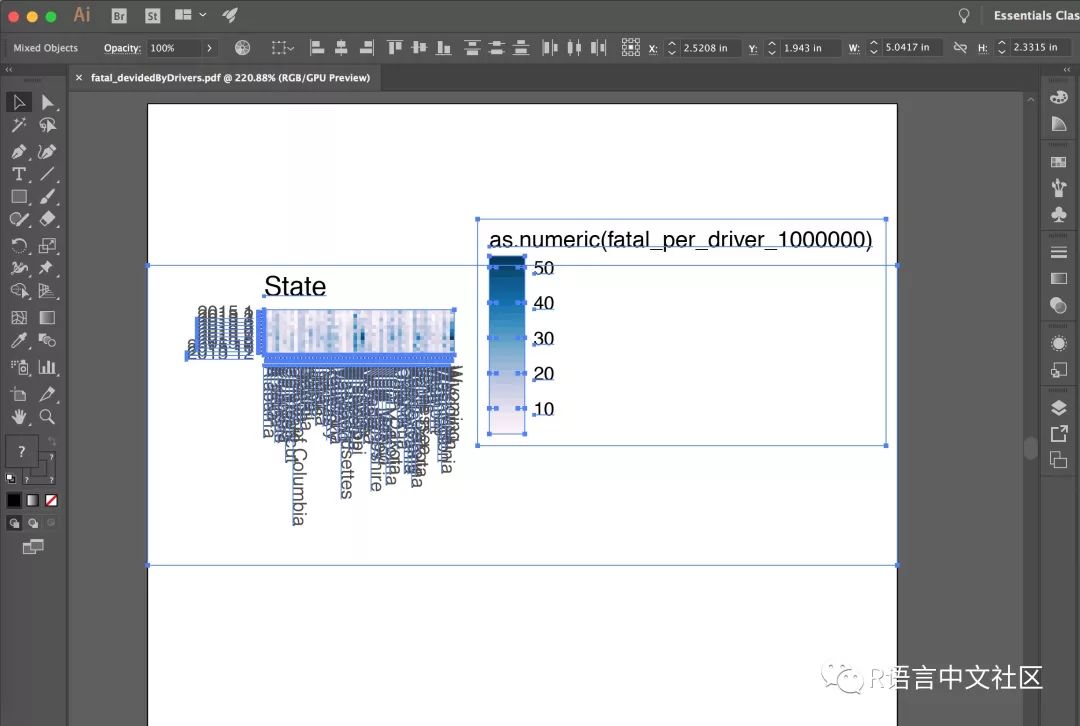Screen dimensions: 1080x726
Task: Click the Opacity label link
Action: coord(122,48)
